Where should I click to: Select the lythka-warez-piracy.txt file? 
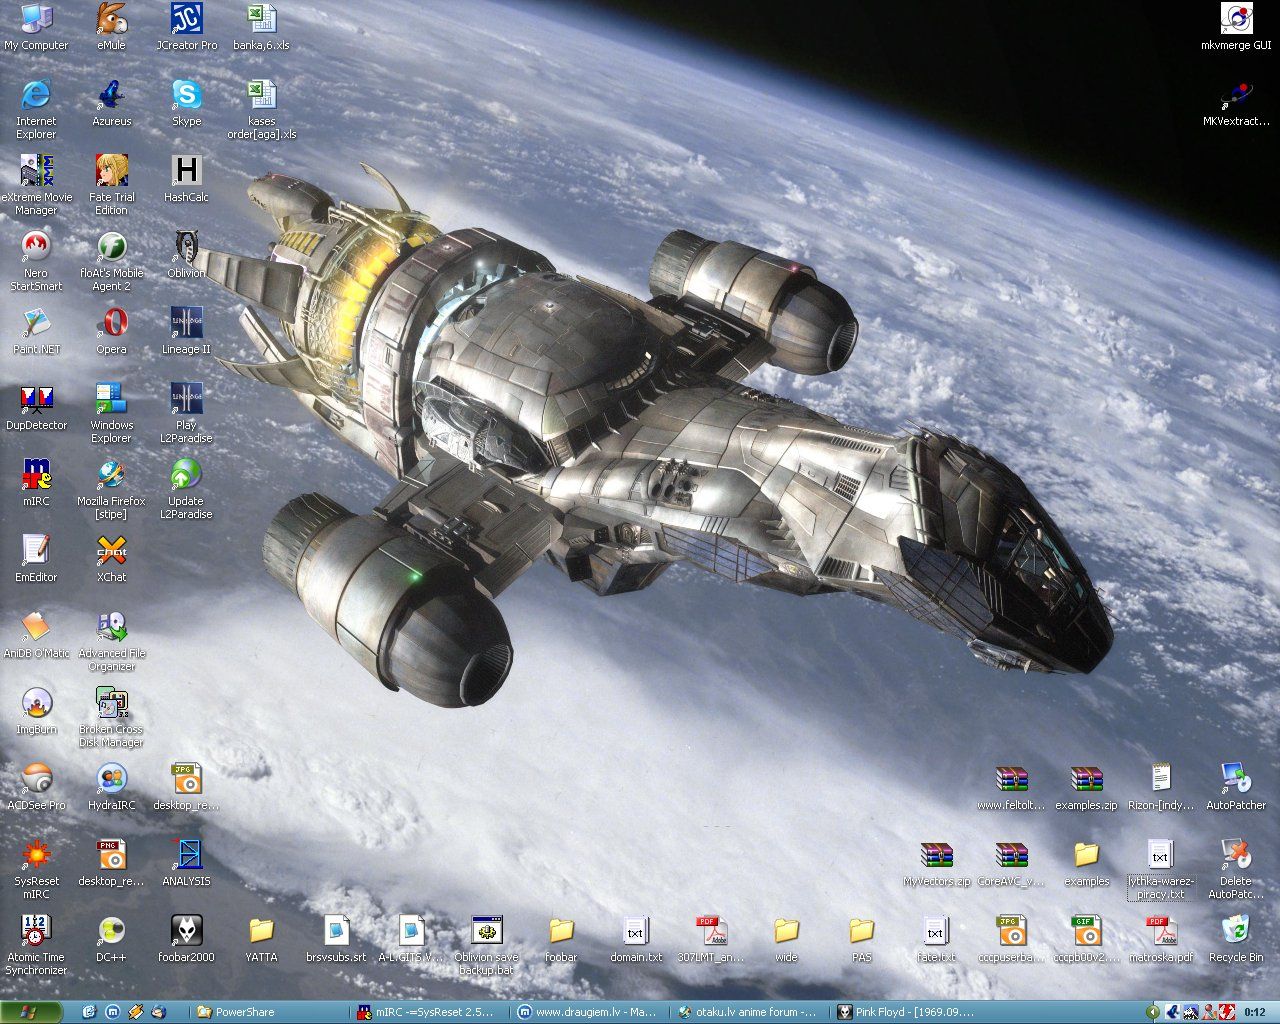1161,869
